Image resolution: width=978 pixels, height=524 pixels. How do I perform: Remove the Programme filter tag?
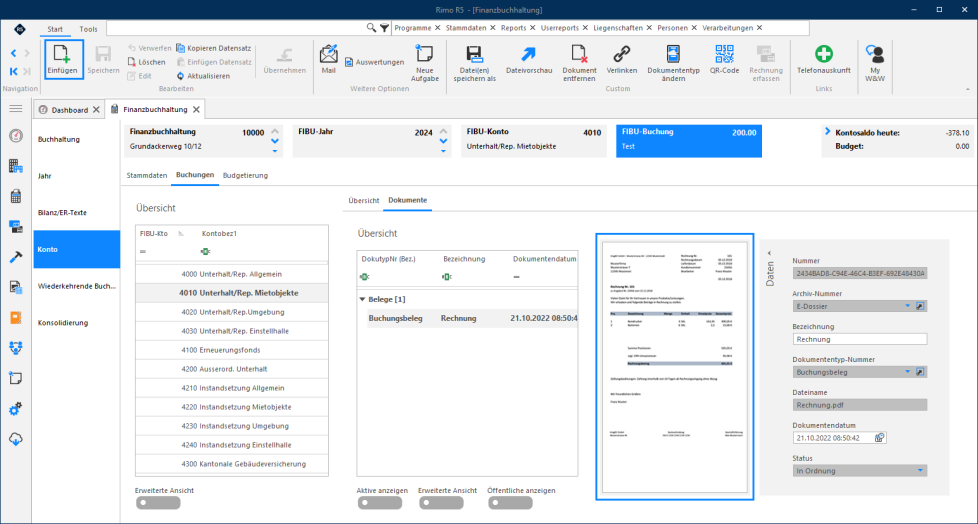tap(437, 28)
